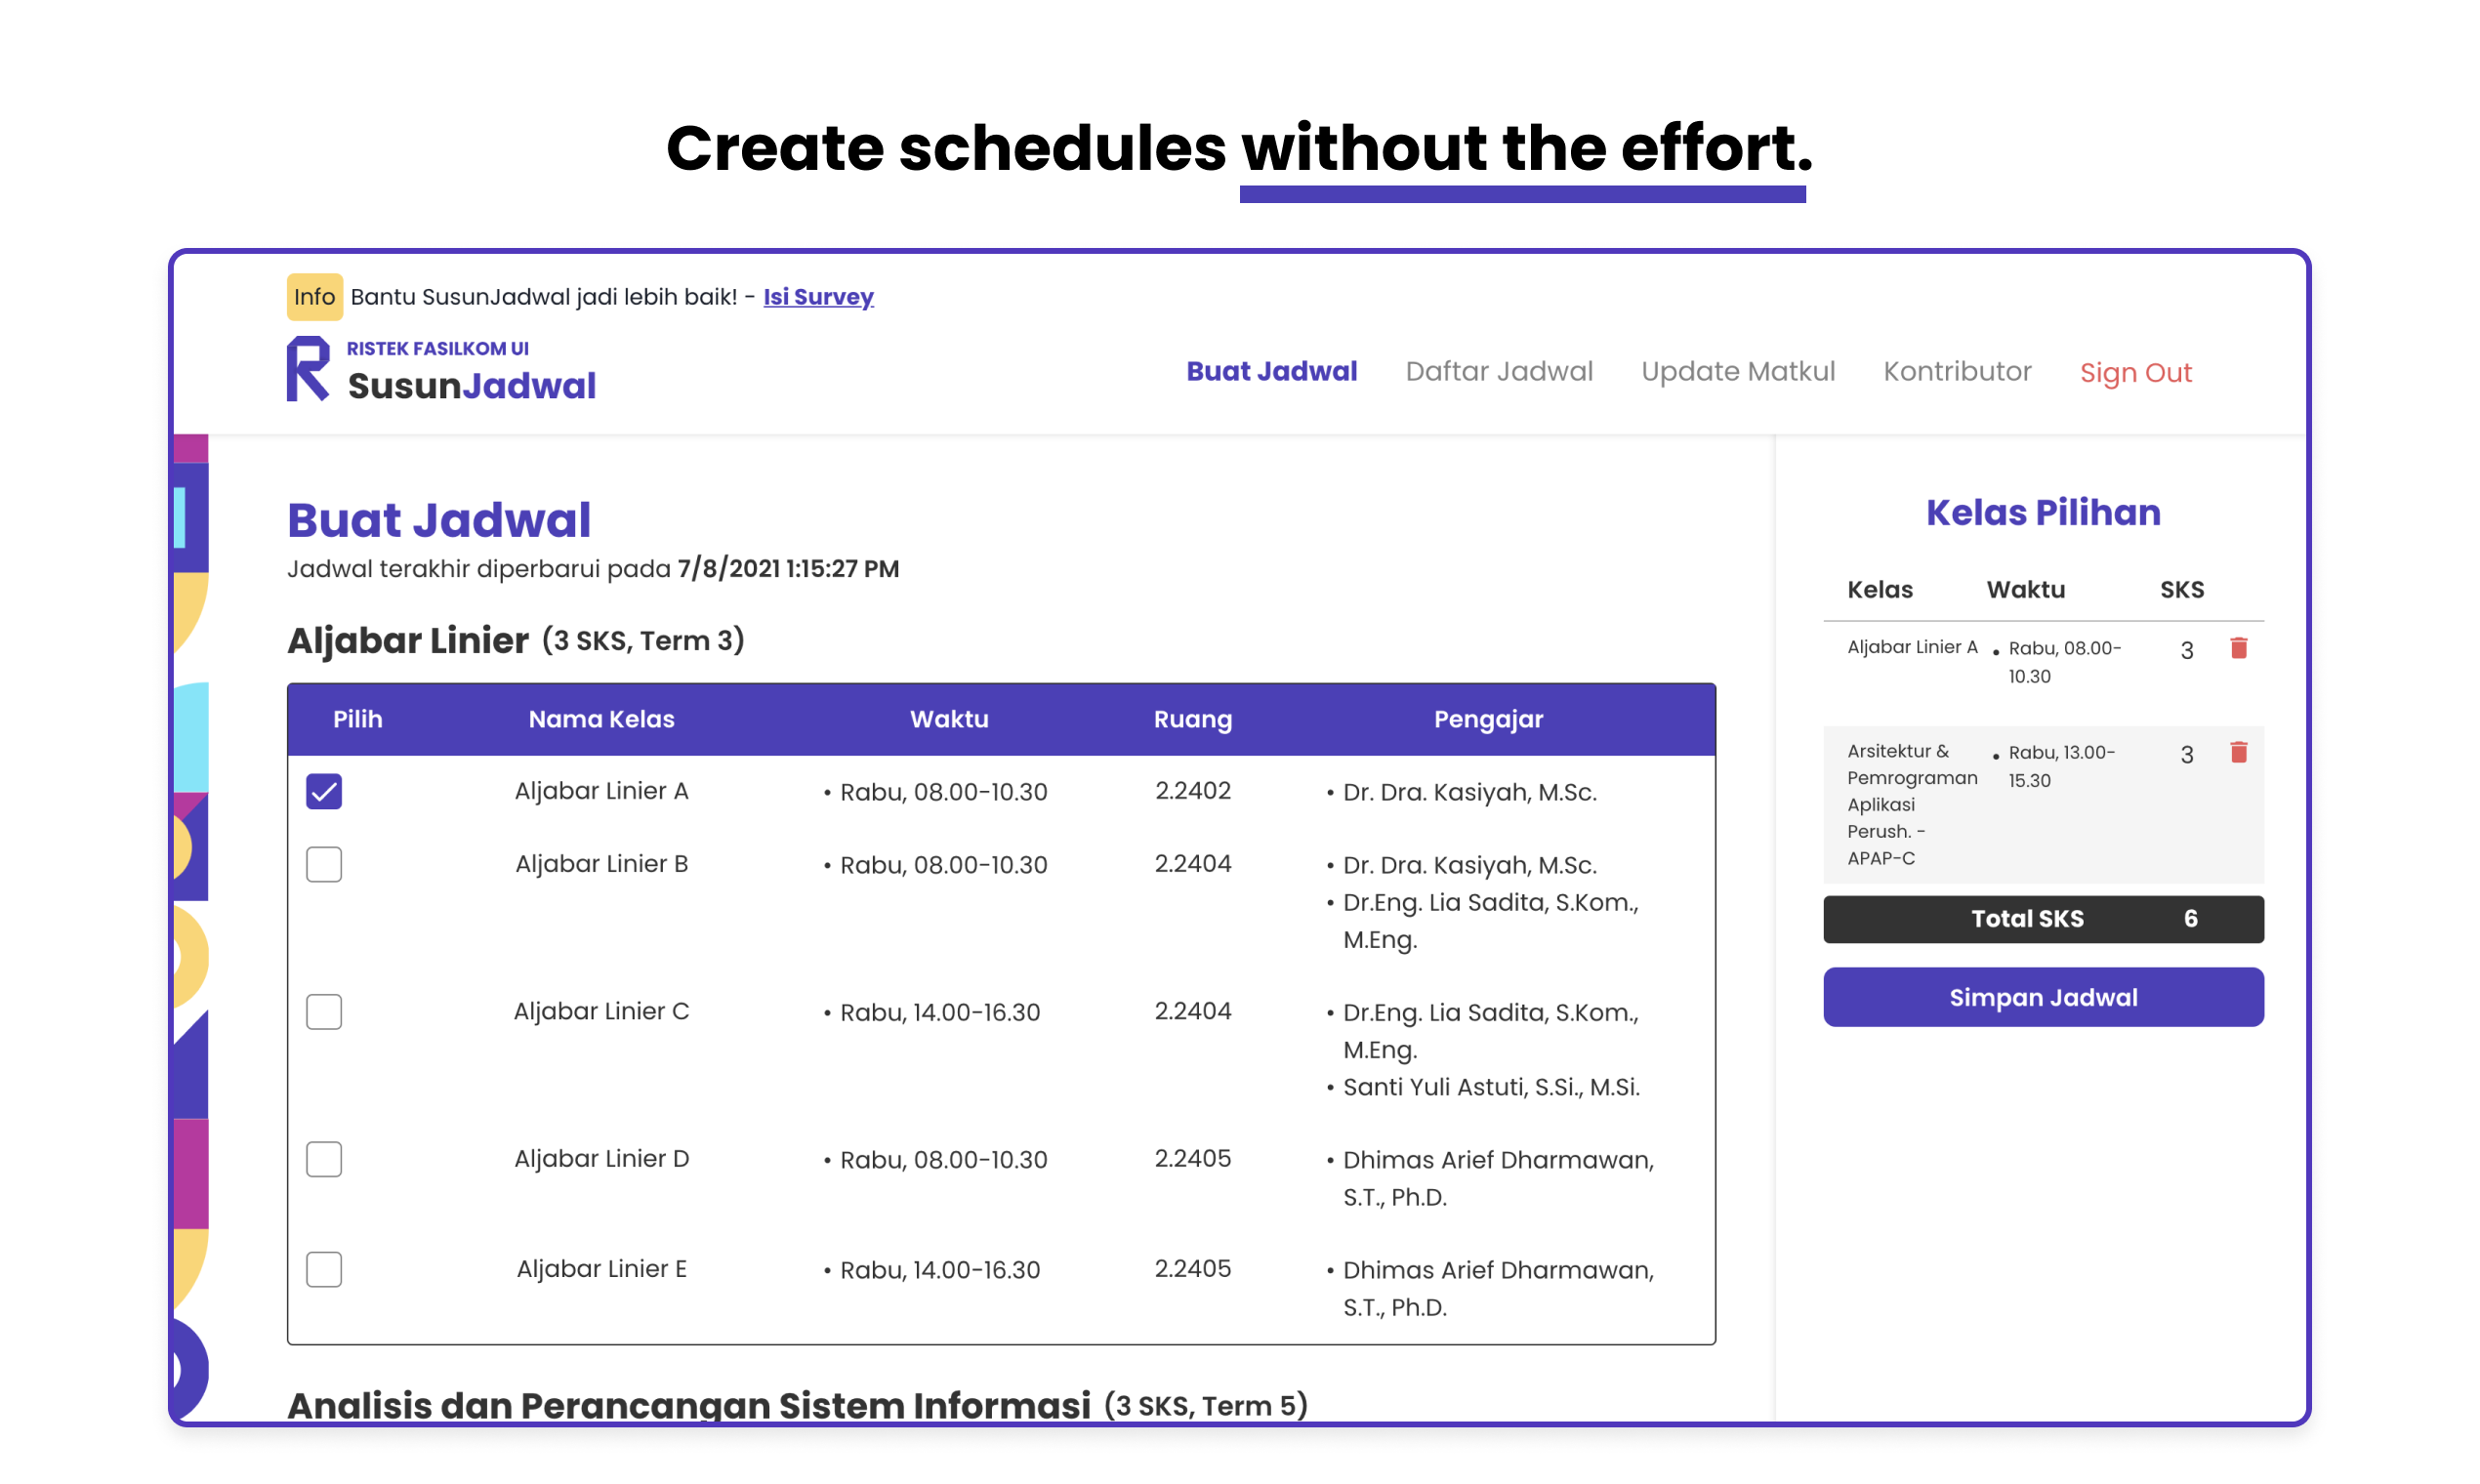Click the Ristek R logo icon
Viewport: 2480px width, 1484px height.
coord(308,369)
